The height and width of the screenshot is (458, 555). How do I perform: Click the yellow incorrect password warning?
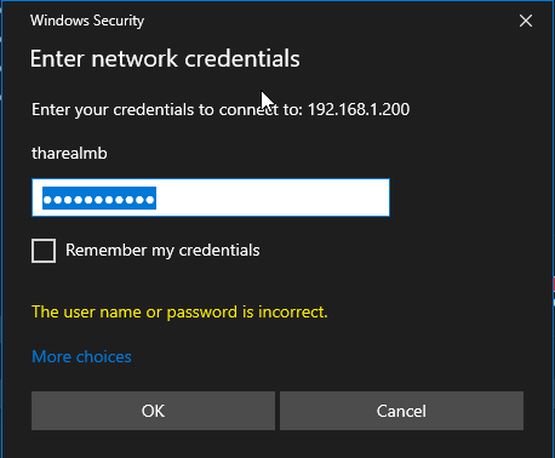pos(180,312)
